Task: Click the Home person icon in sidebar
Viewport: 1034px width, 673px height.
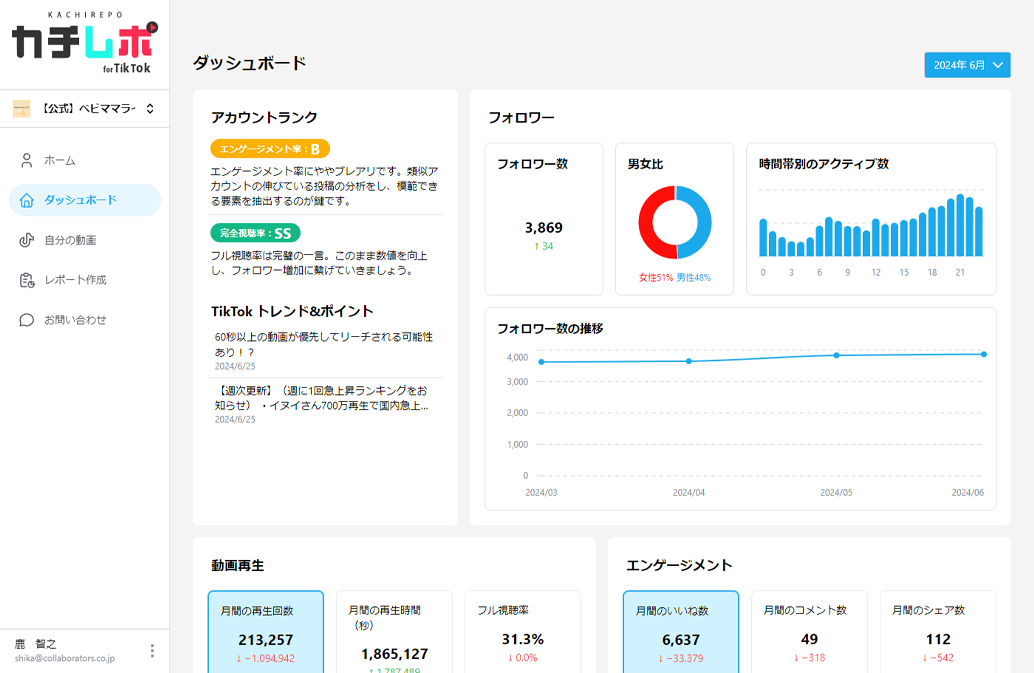Action: coord(27,160)
